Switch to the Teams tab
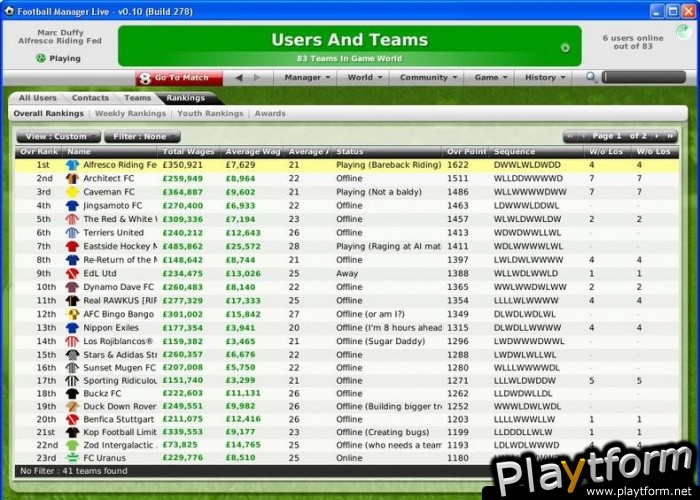The height and width of the screenshot is (500, 700). [x=138, y=98]
